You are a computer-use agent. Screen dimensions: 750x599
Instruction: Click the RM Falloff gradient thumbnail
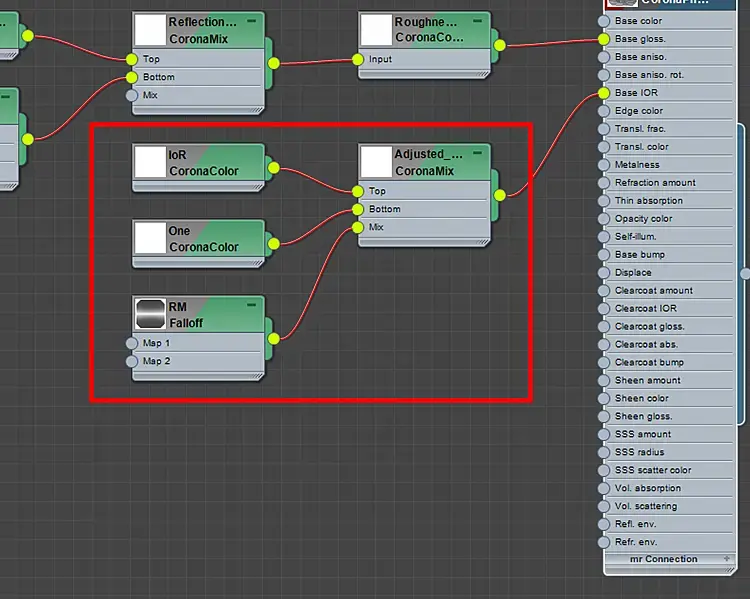tap(150, 314)
